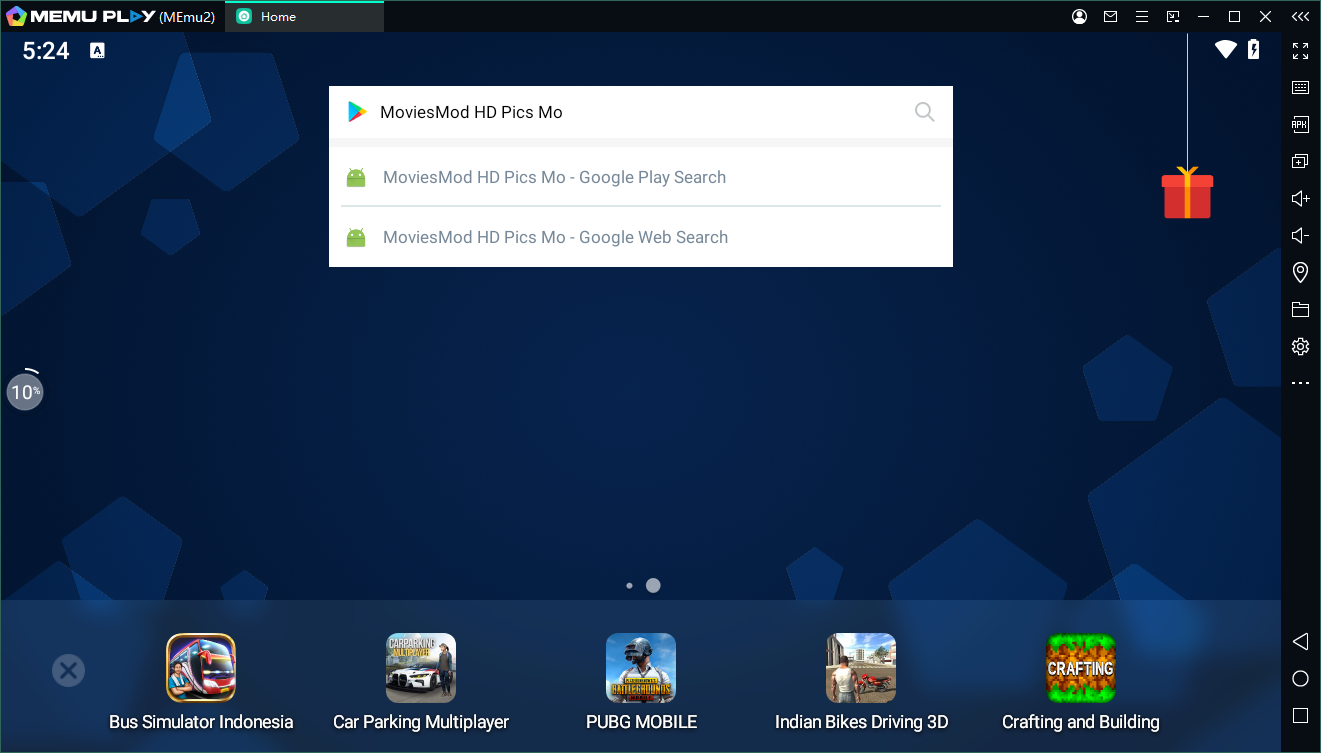This screenshot has width=1321, height=753.
Task: Launch Car Parking Multiplayer game
Action: tap(421, 668)
